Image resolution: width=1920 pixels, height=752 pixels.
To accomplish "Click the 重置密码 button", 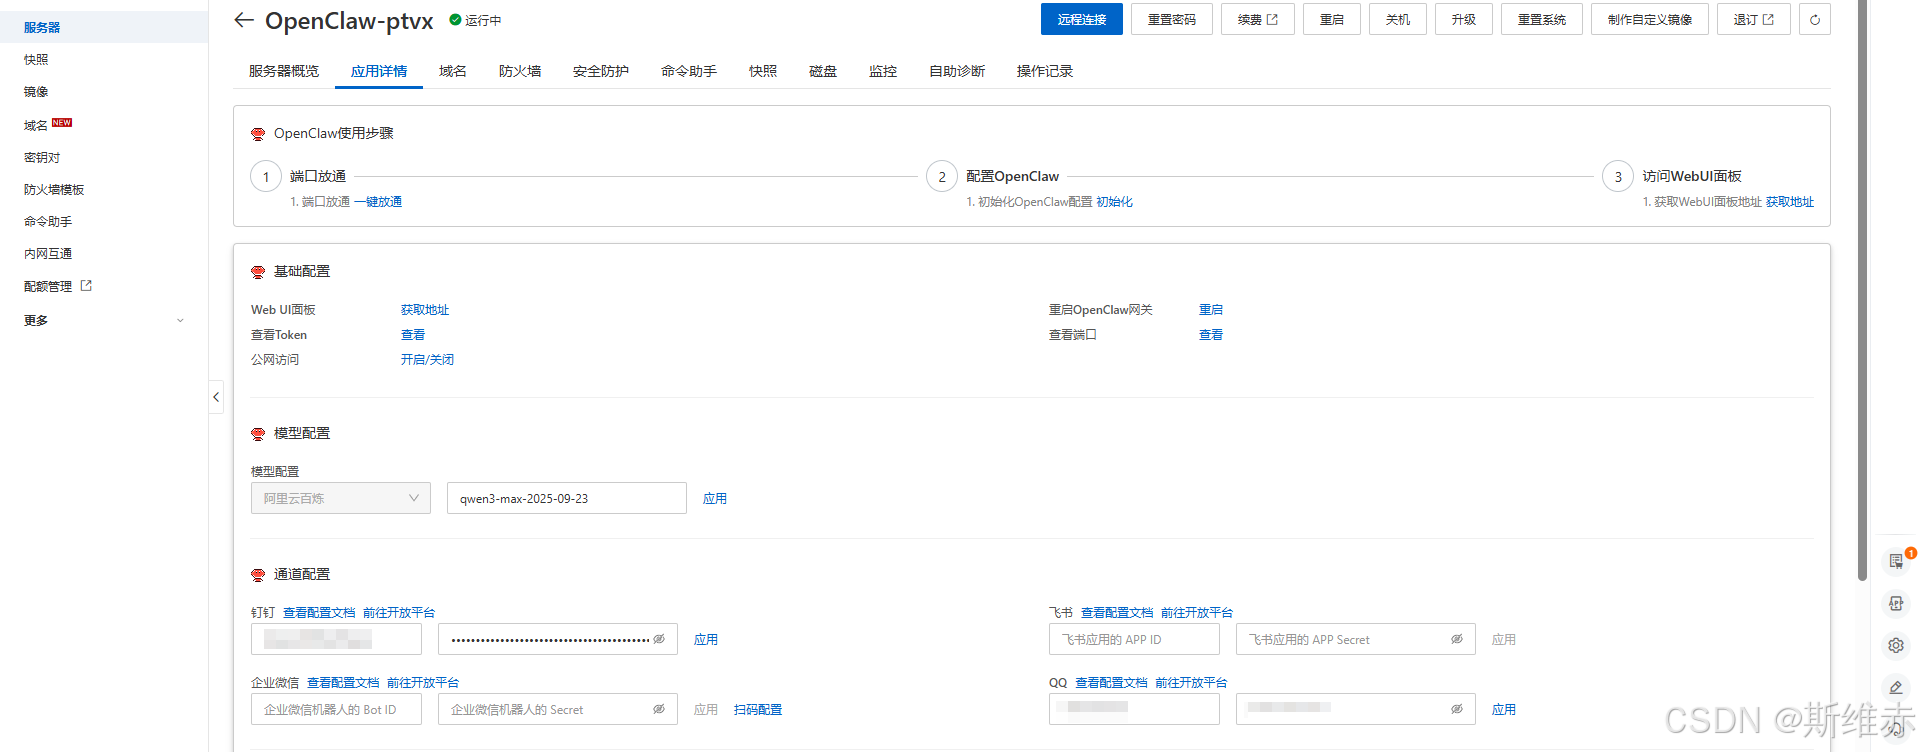I will click(x=1172, y=19).
